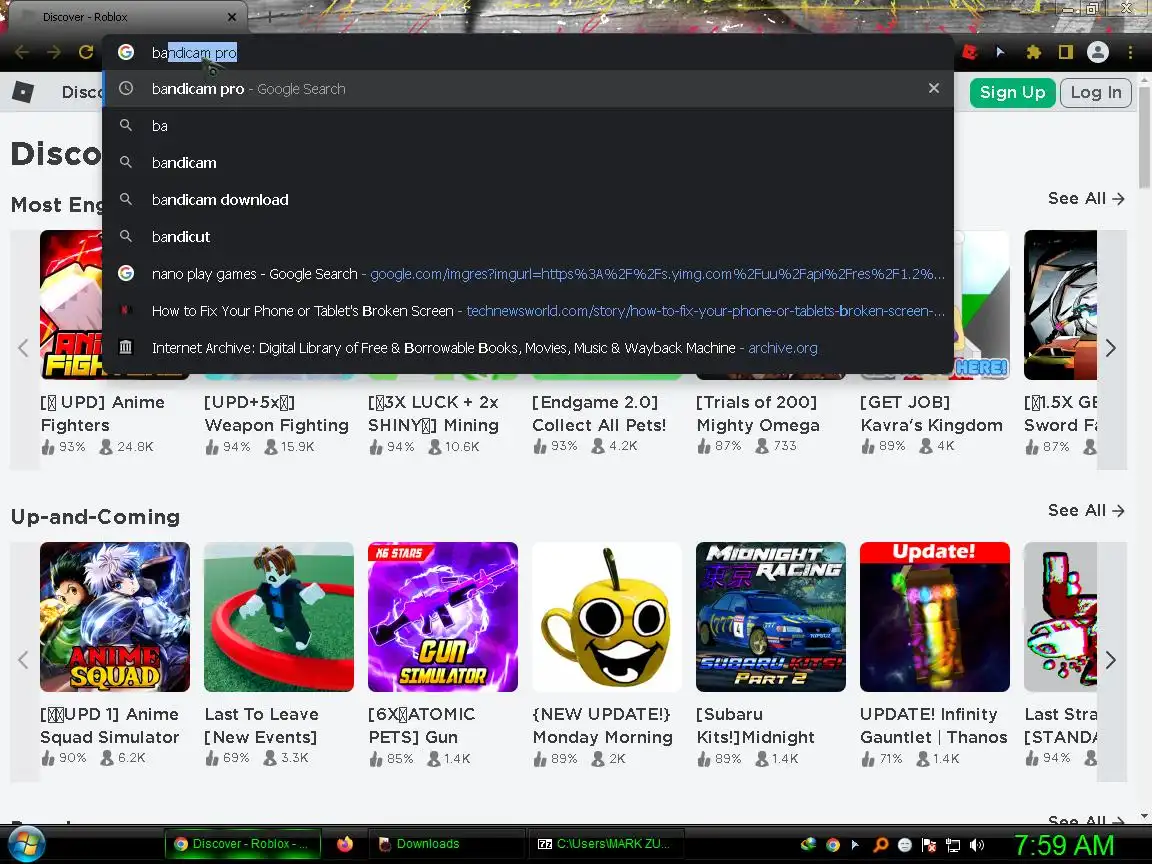The width and height of the screenshot is (1152, 864).
Task: Open Infinity Gauntlet Thanos thumbnail
Action: 935,617
